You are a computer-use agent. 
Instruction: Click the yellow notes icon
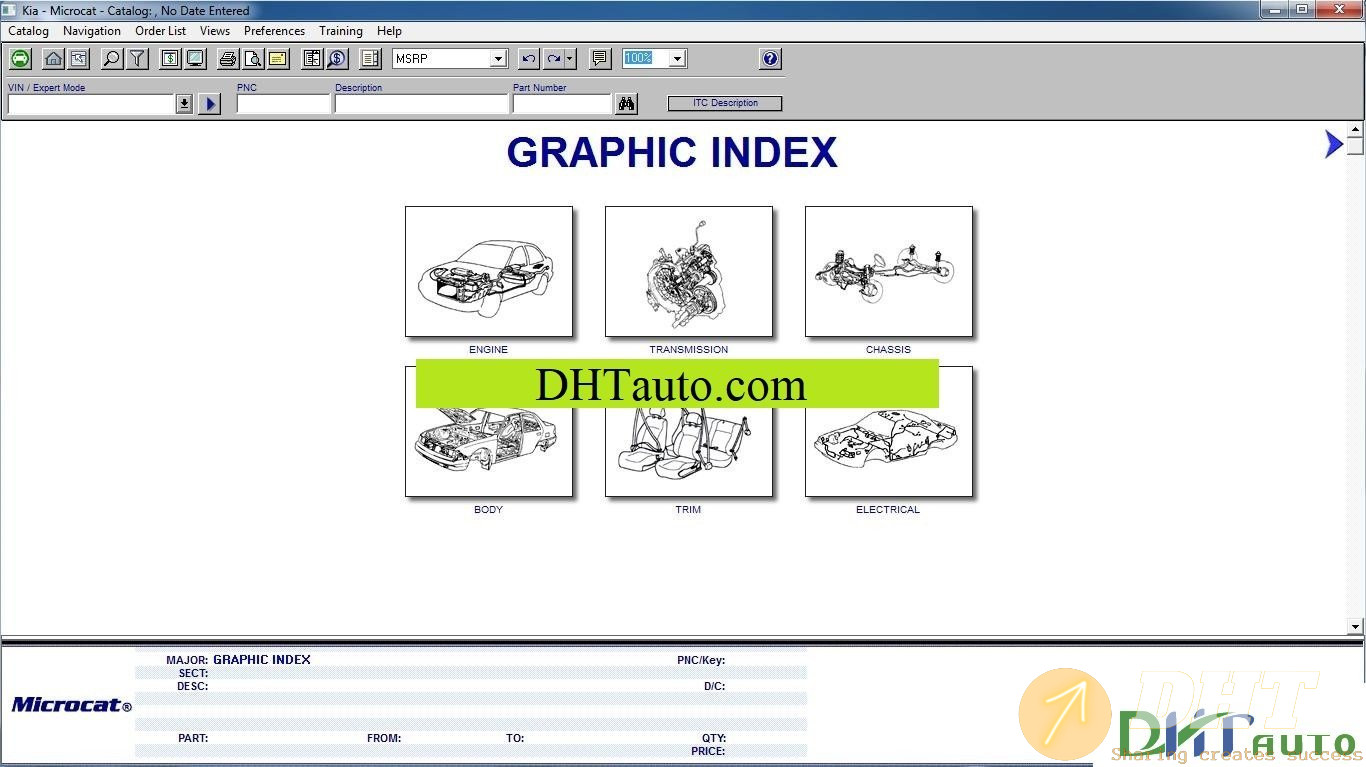click(278, 59)
